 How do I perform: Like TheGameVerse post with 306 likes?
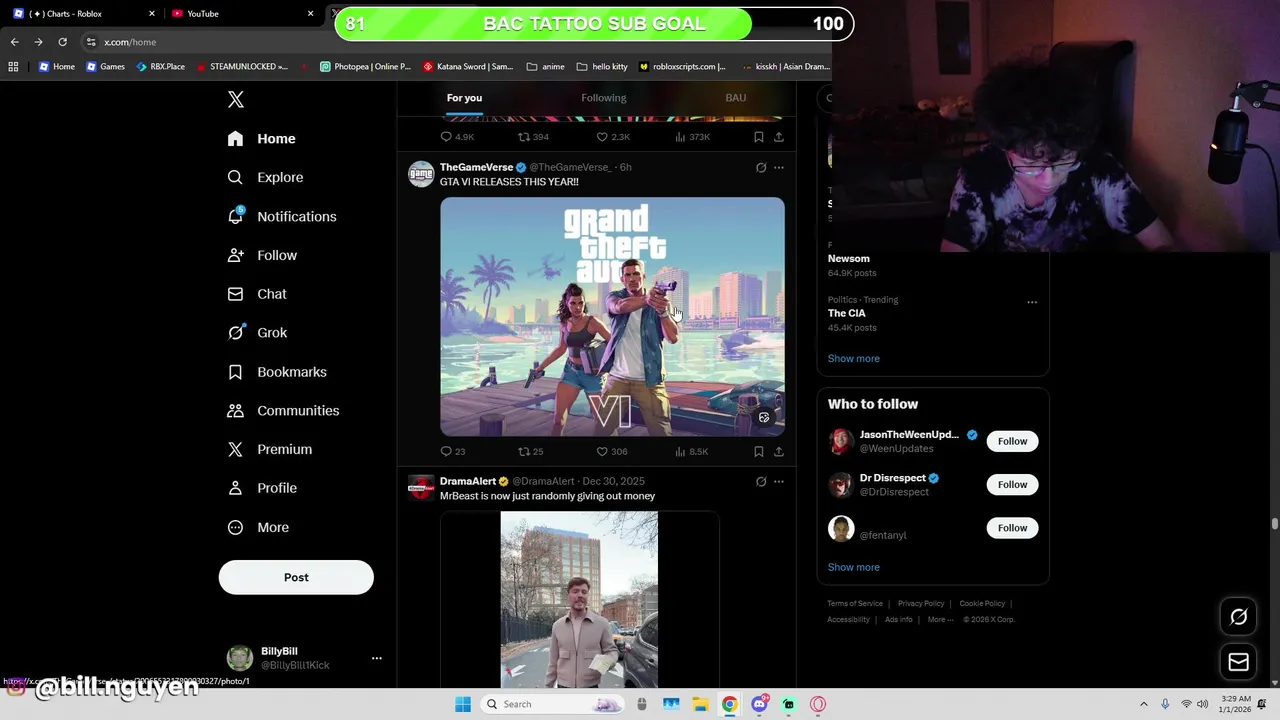[612, 452]
